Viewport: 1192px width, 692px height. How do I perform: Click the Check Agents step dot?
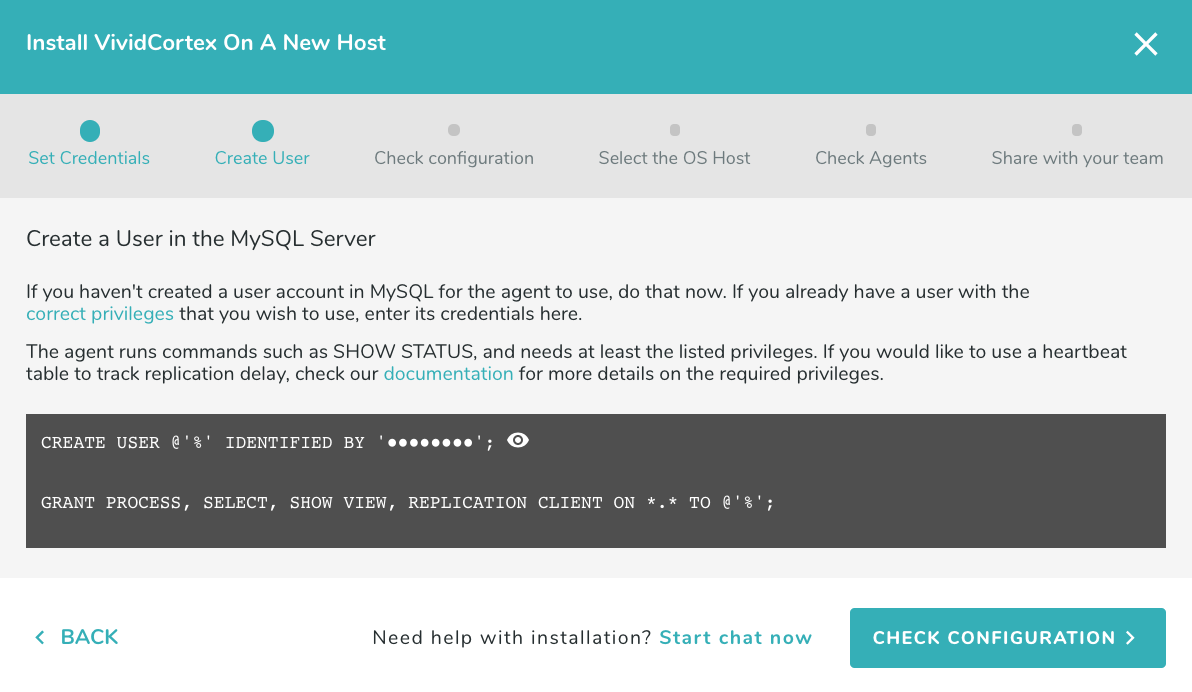pyautogui.click(x=870, y=130)
